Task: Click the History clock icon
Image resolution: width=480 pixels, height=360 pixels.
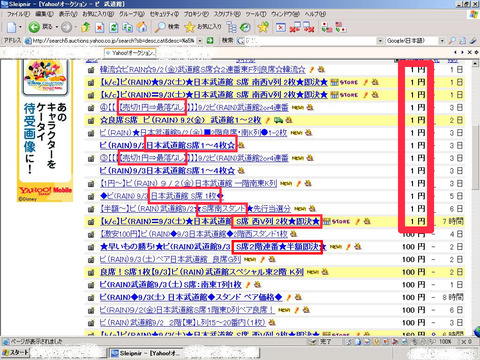Action: pos(245,27)
